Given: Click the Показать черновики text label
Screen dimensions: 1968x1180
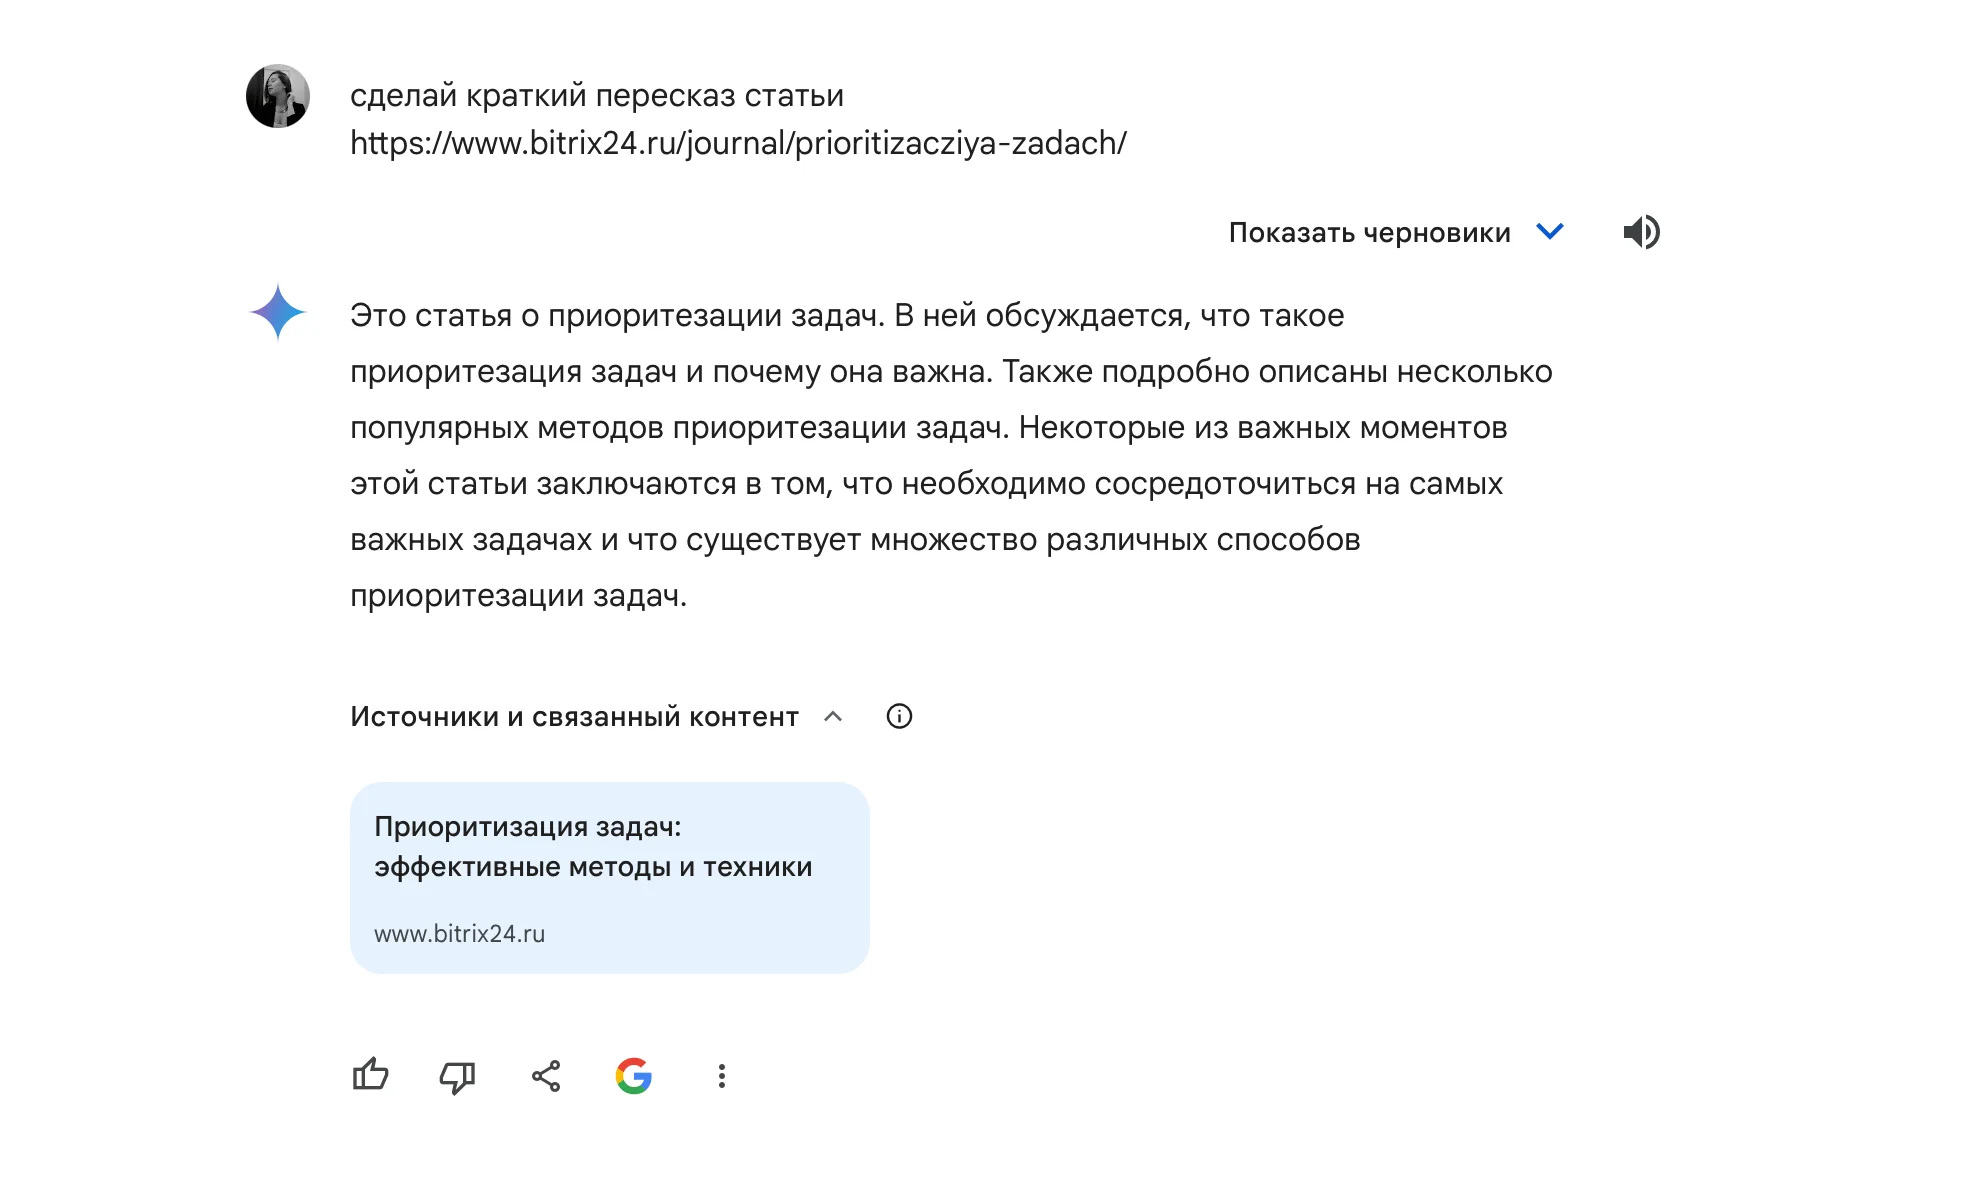Looking at the screenshot, I should pos(1369,232).
